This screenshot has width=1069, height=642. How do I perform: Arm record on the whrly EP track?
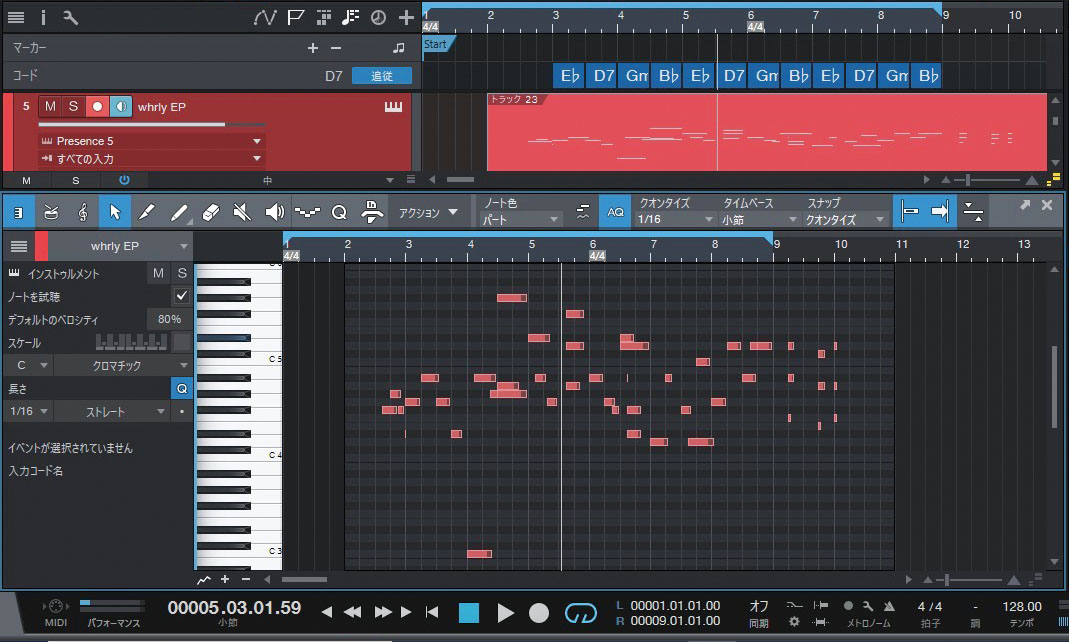click(x=97, y=106)
